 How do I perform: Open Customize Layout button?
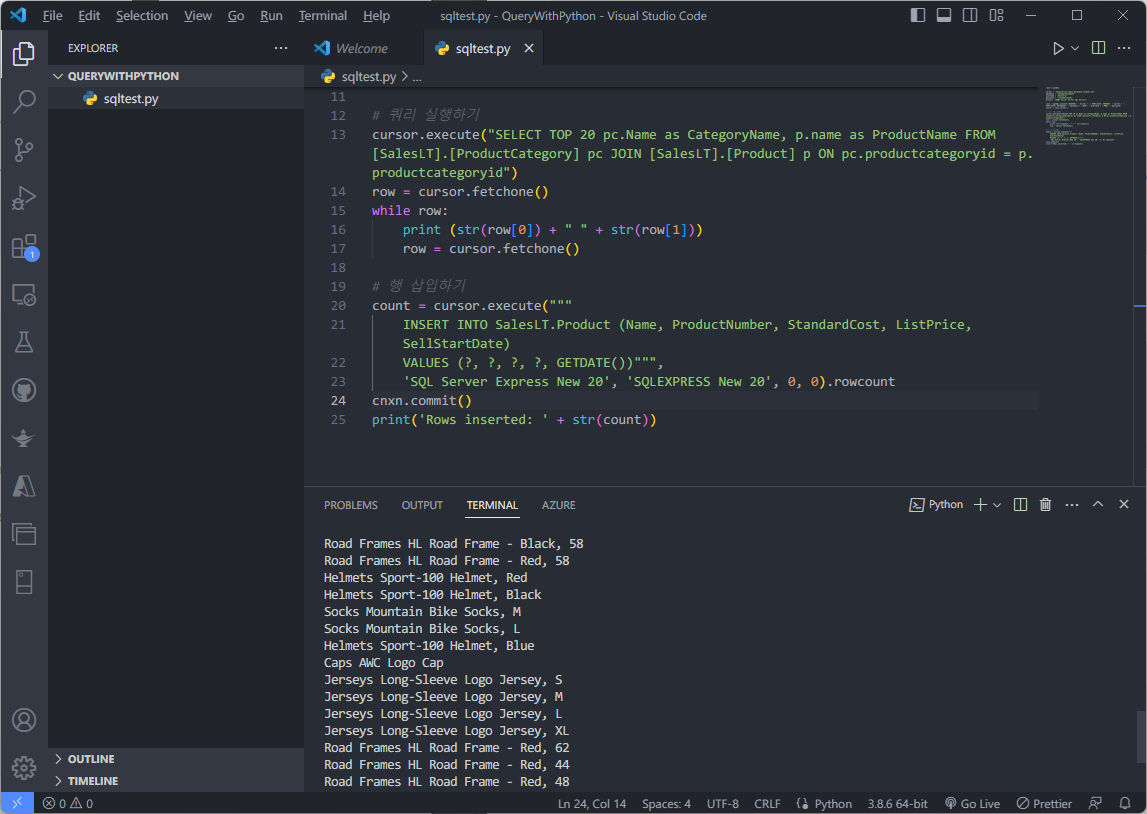click(996, 15)
